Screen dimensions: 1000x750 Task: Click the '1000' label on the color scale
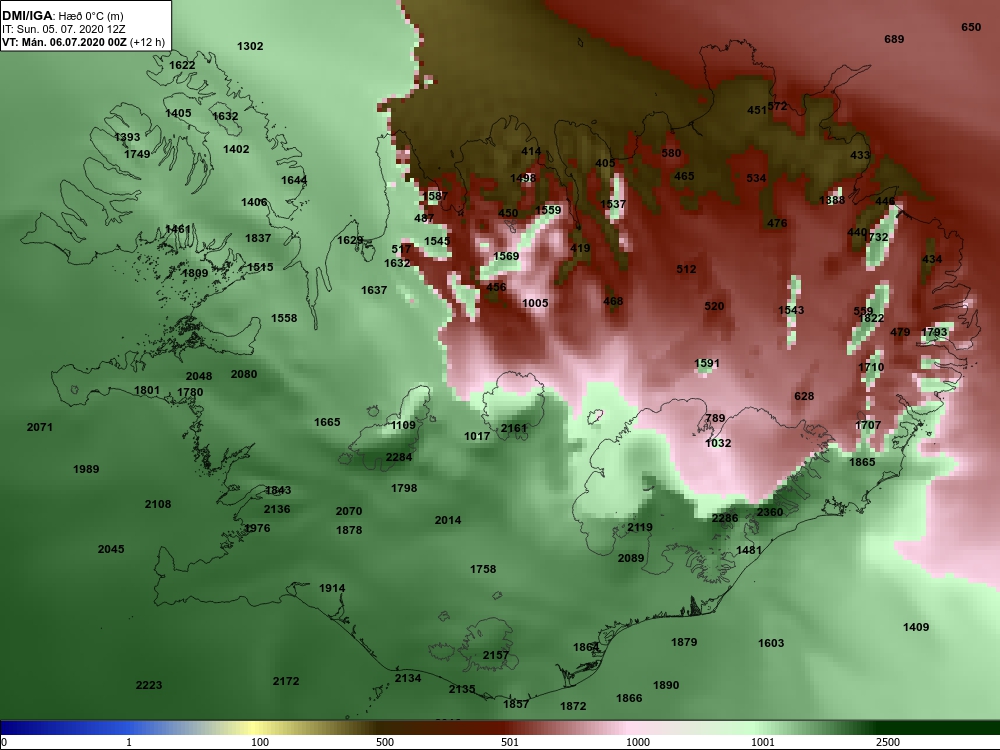pyautogui.click(x=638, y=742)
